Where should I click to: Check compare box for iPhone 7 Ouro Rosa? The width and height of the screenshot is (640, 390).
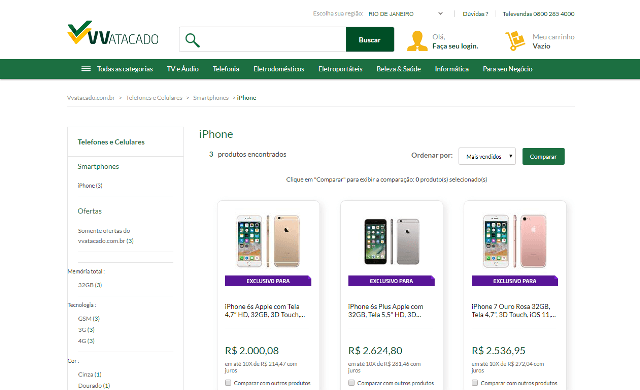(x=475, y=383)
